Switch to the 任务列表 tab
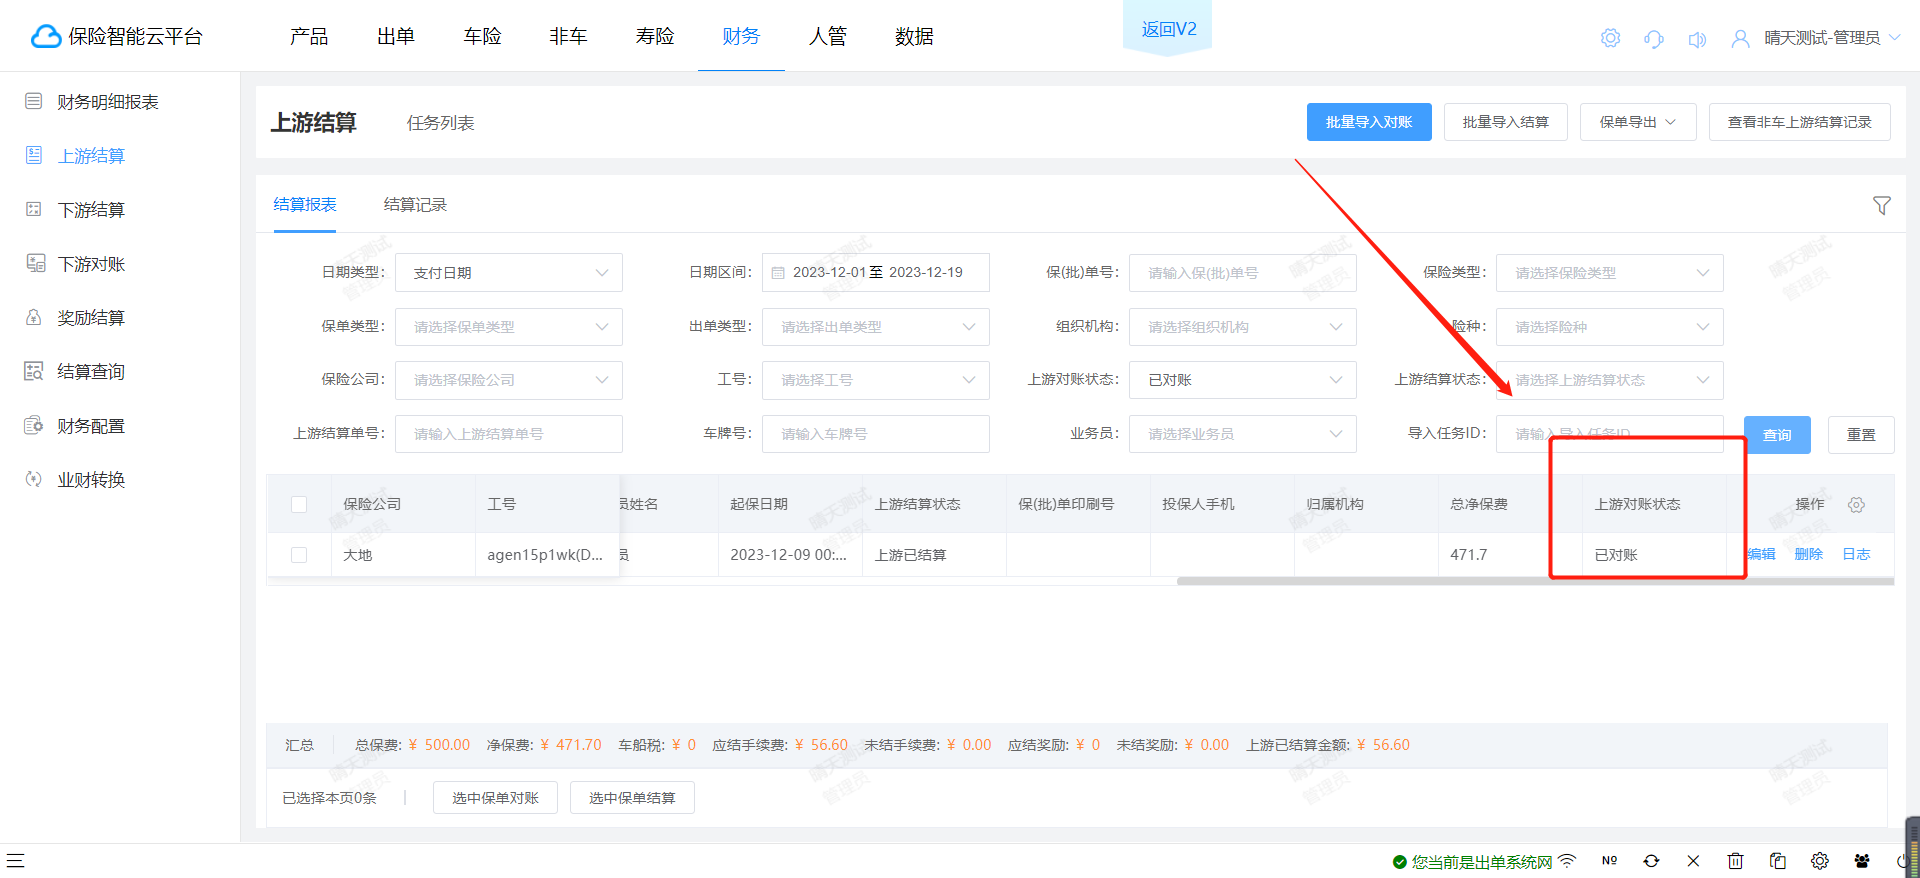Image resolution: width=1920 pixels, height=878 pixels. click(441, 122)
